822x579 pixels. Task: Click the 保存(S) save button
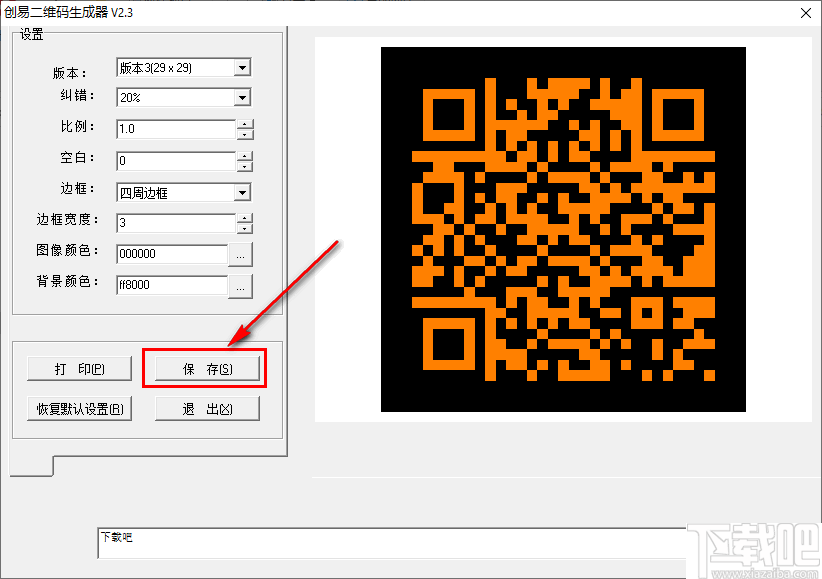pyautogui.click(x=207, y=369)
